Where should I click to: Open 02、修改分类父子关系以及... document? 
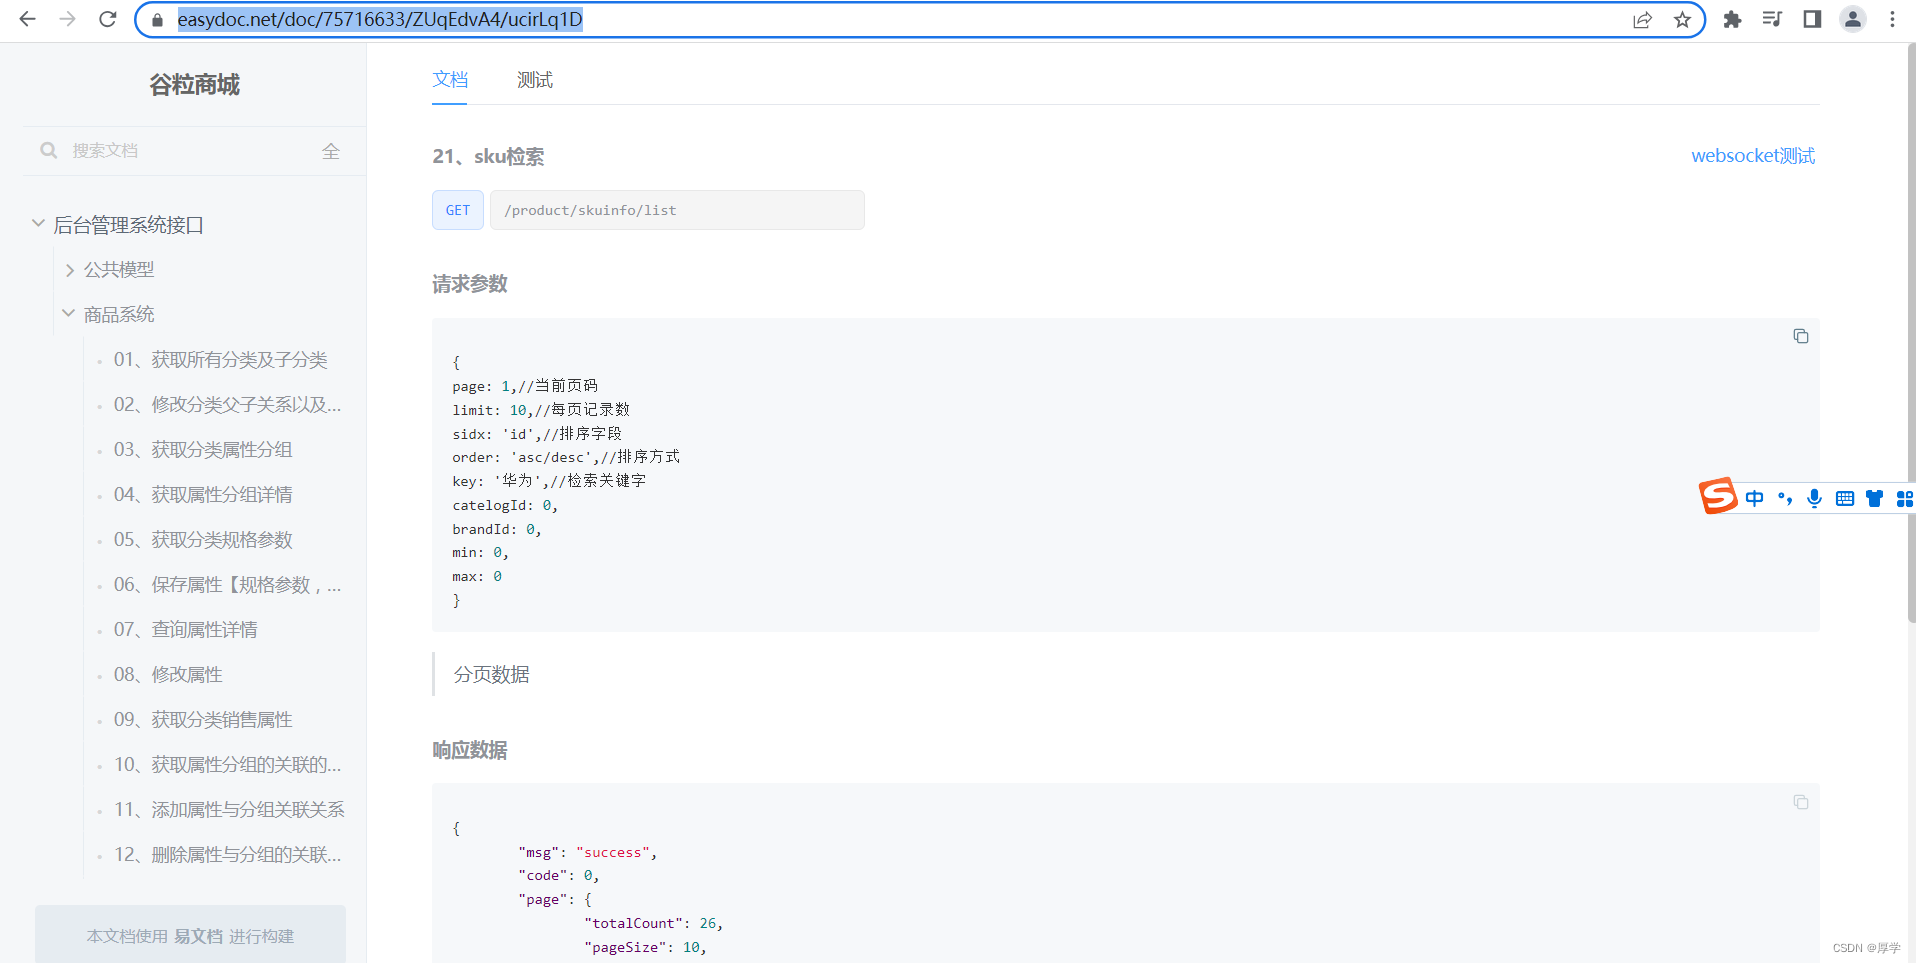tap(227, 405)
